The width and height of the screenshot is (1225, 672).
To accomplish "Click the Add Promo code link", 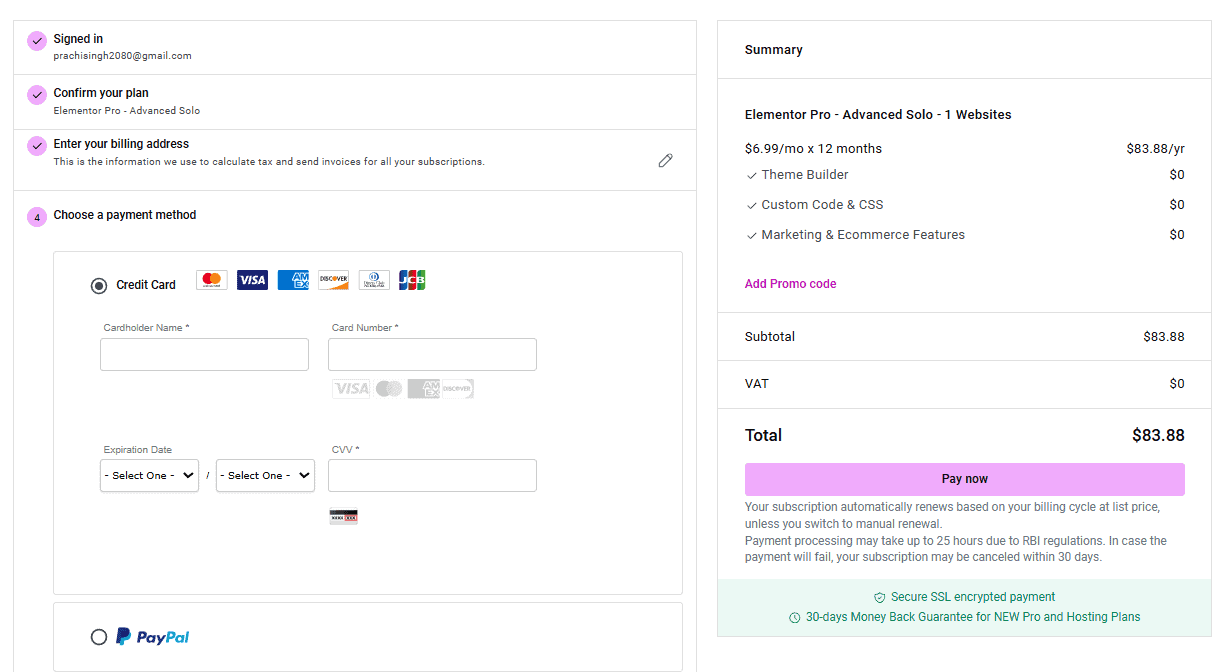I will click(x=790, y=284).
